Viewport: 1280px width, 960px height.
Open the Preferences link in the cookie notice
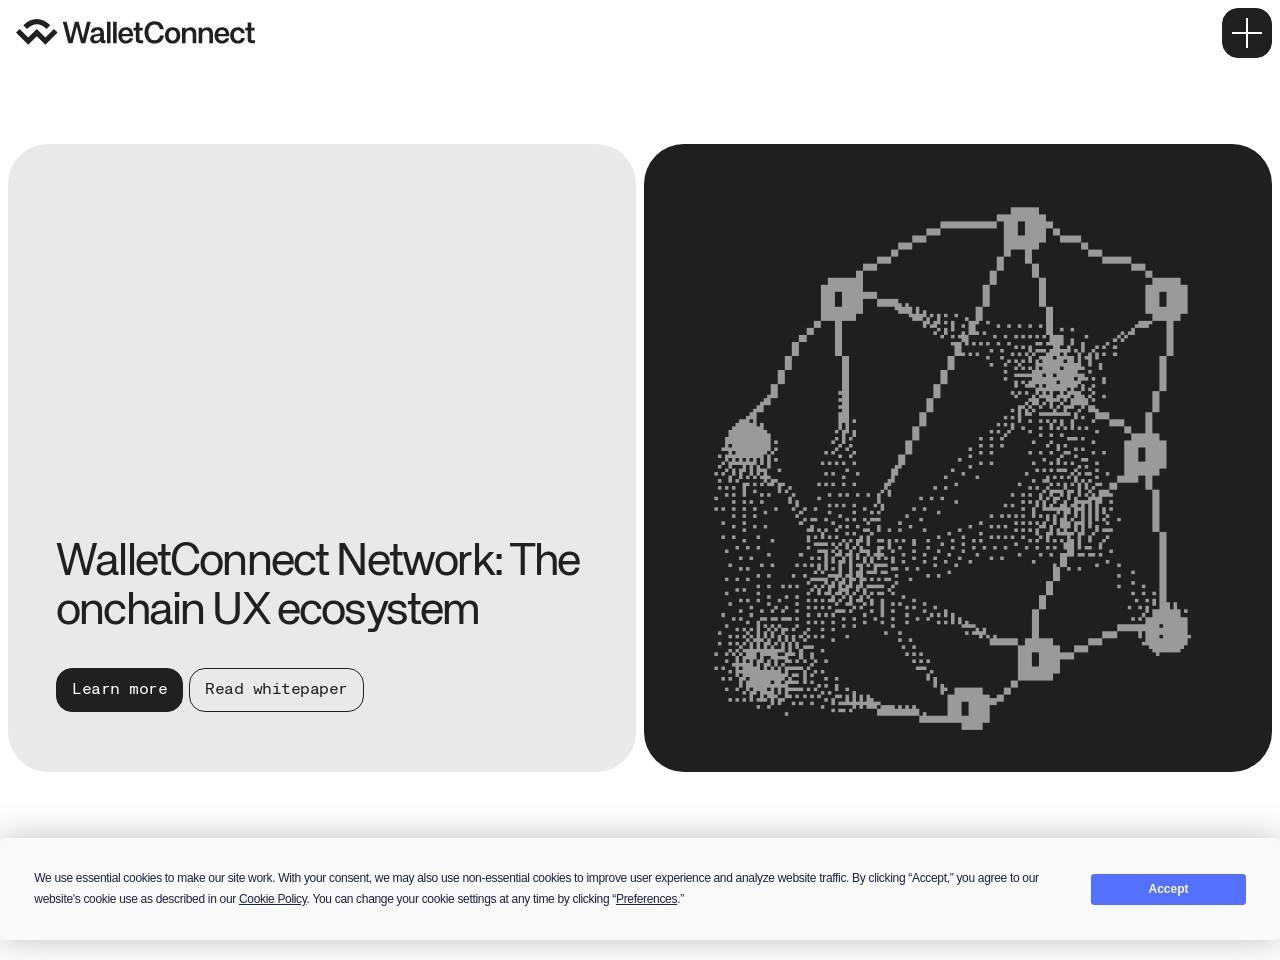[x=646, y=899]
